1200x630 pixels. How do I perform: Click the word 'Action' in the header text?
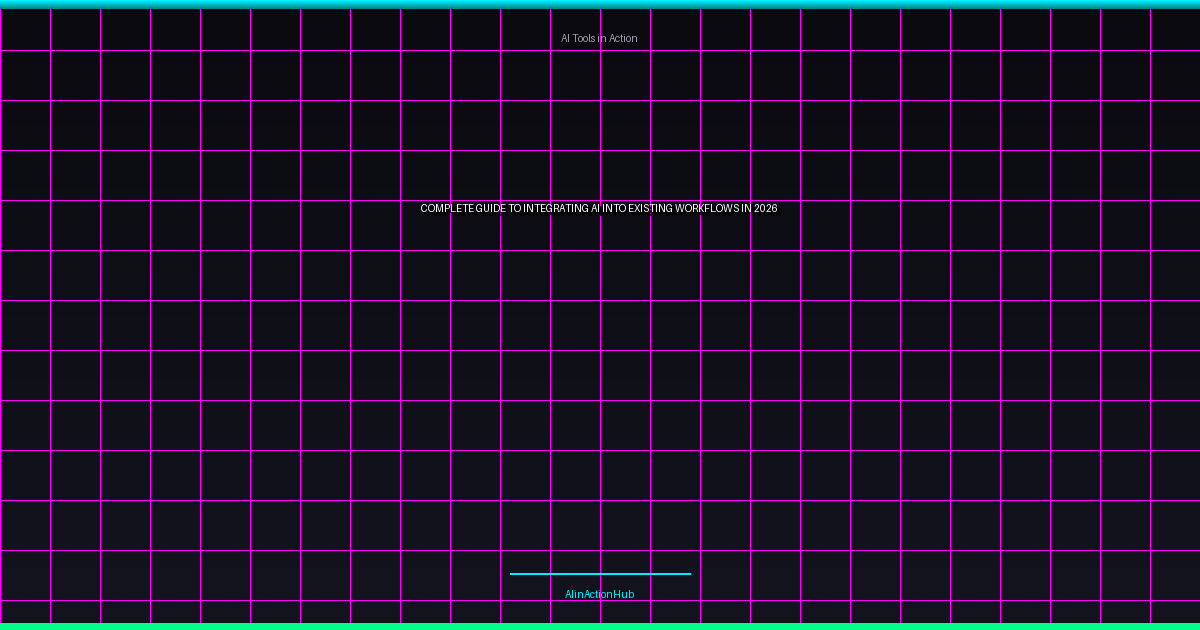pos(622,38)
